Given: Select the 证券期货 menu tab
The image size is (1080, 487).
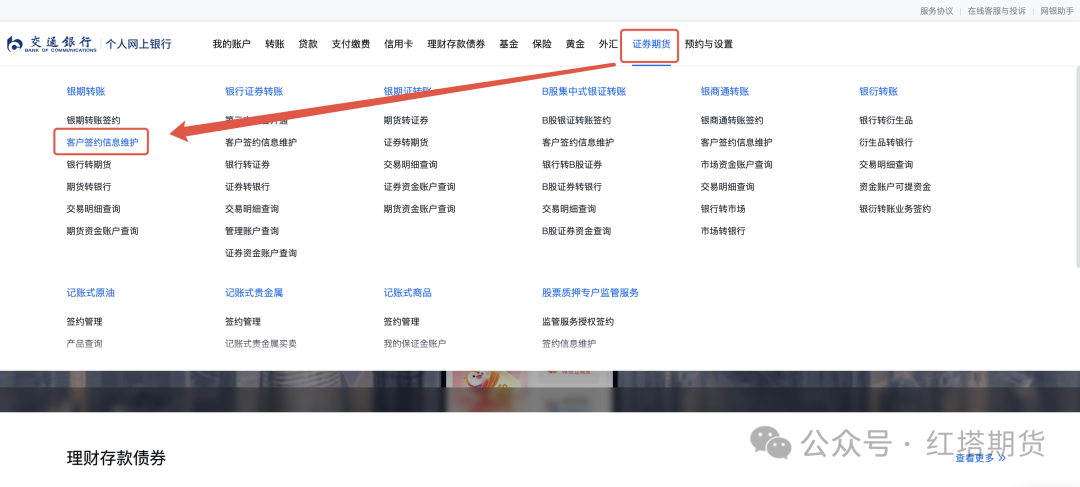Looking at the screenshot, I should pyautogui.click(x=651, y=44).
